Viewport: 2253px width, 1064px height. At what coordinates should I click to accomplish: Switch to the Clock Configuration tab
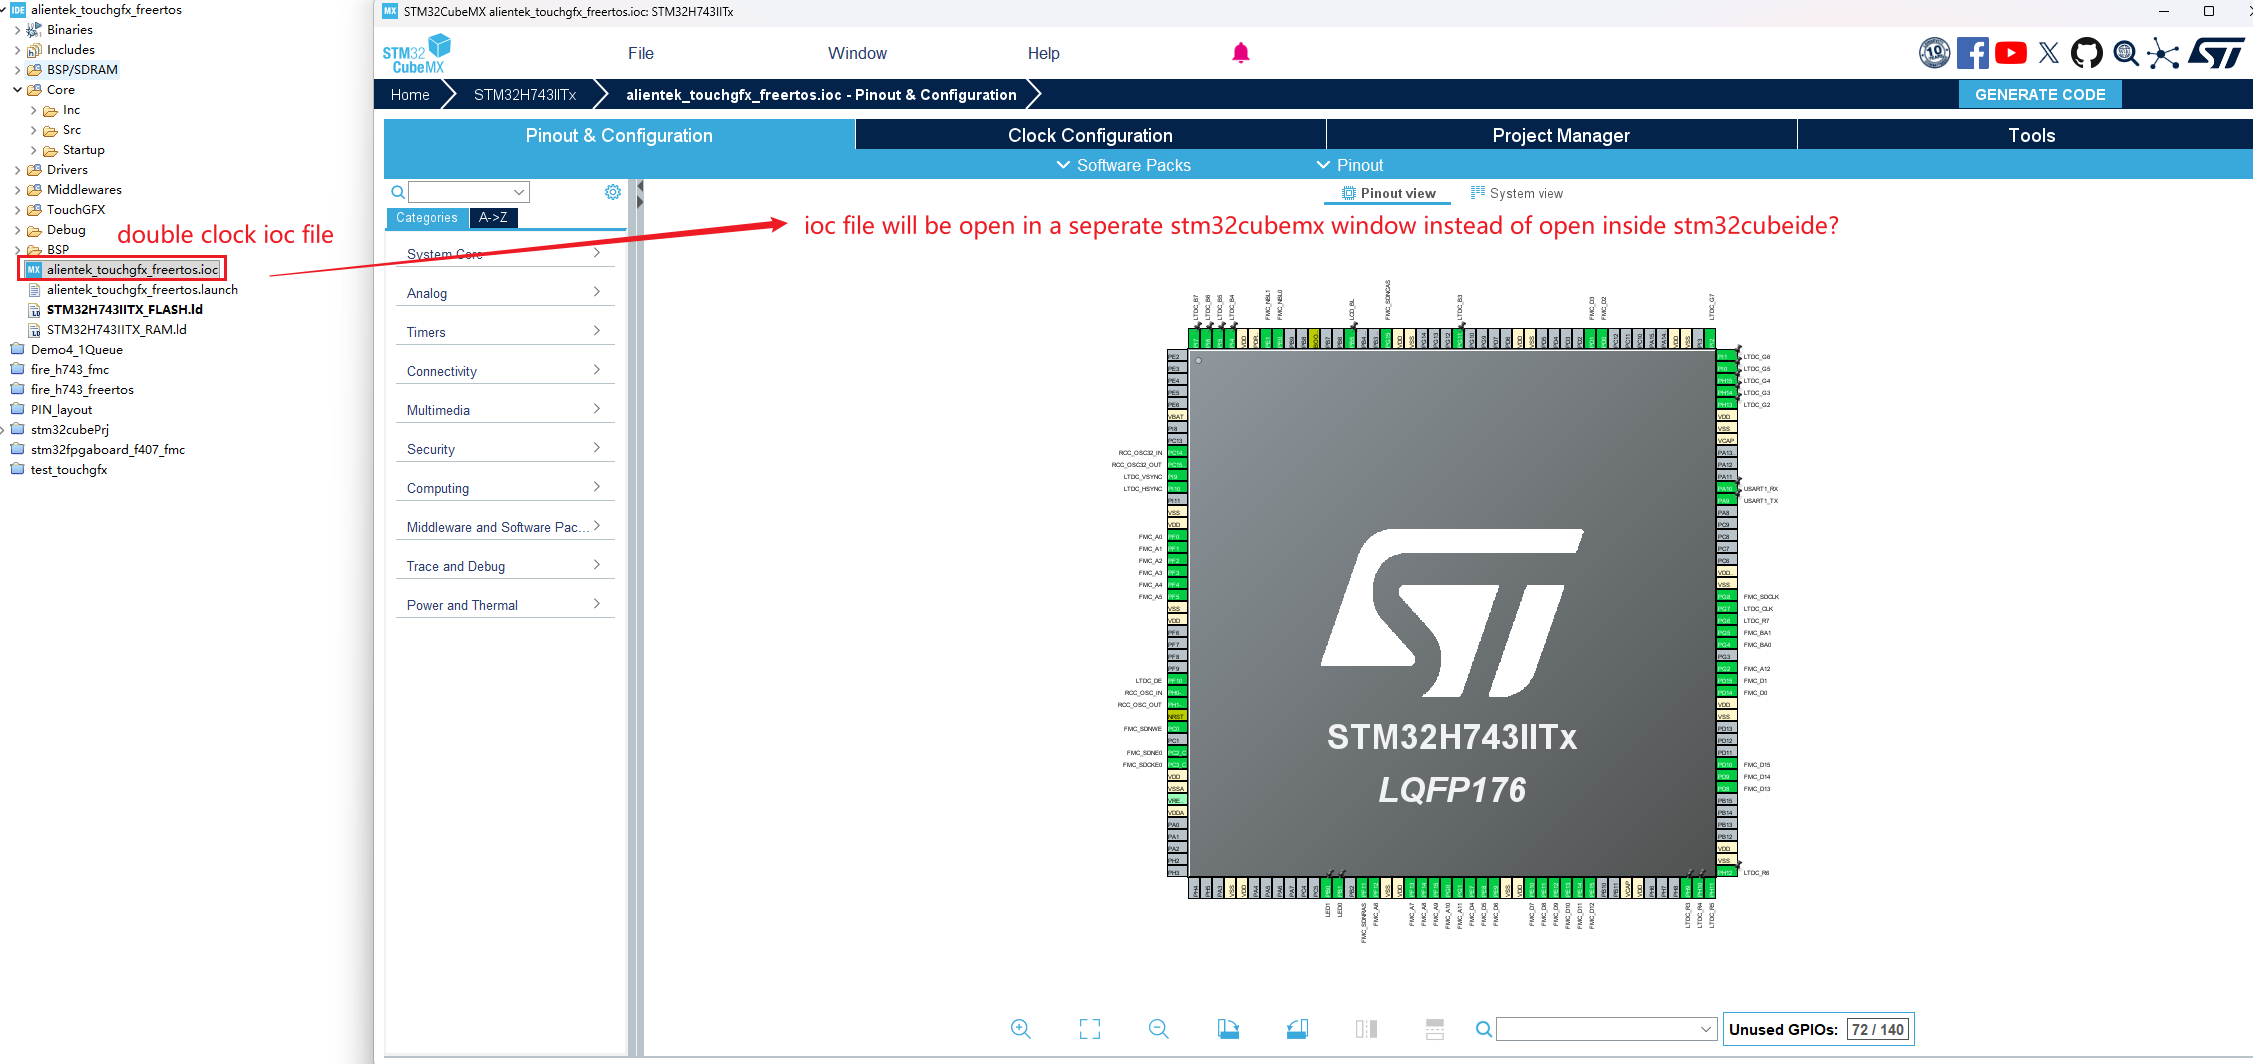(1089, 134)
